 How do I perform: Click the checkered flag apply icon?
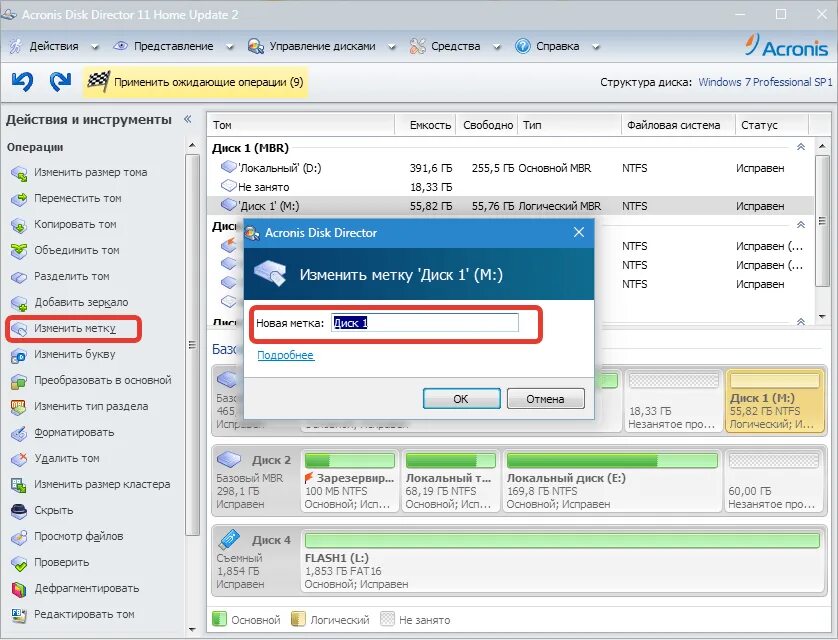point(98,82)
